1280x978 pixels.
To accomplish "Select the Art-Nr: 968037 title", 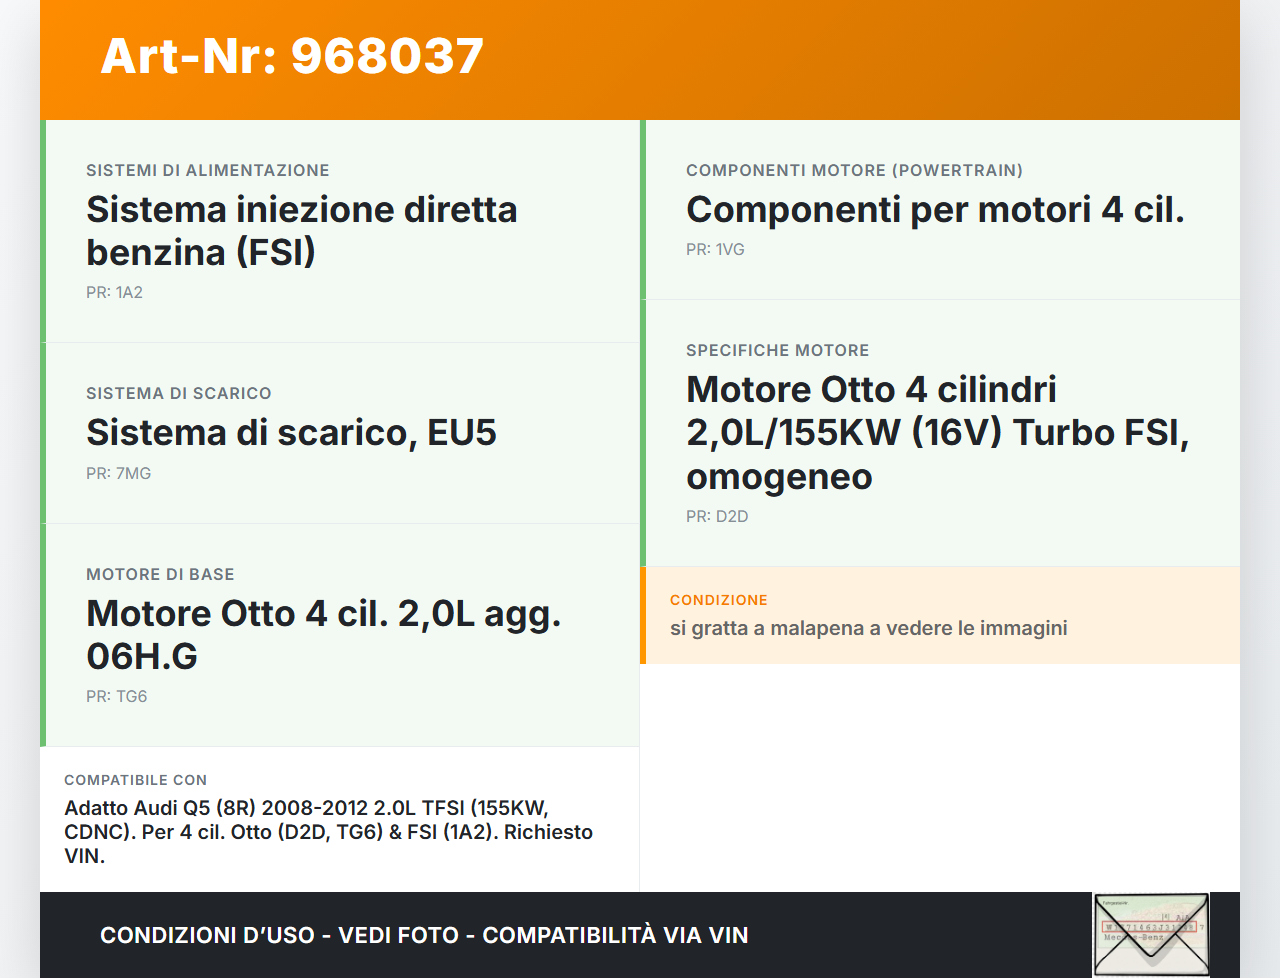I will (291, 57).
